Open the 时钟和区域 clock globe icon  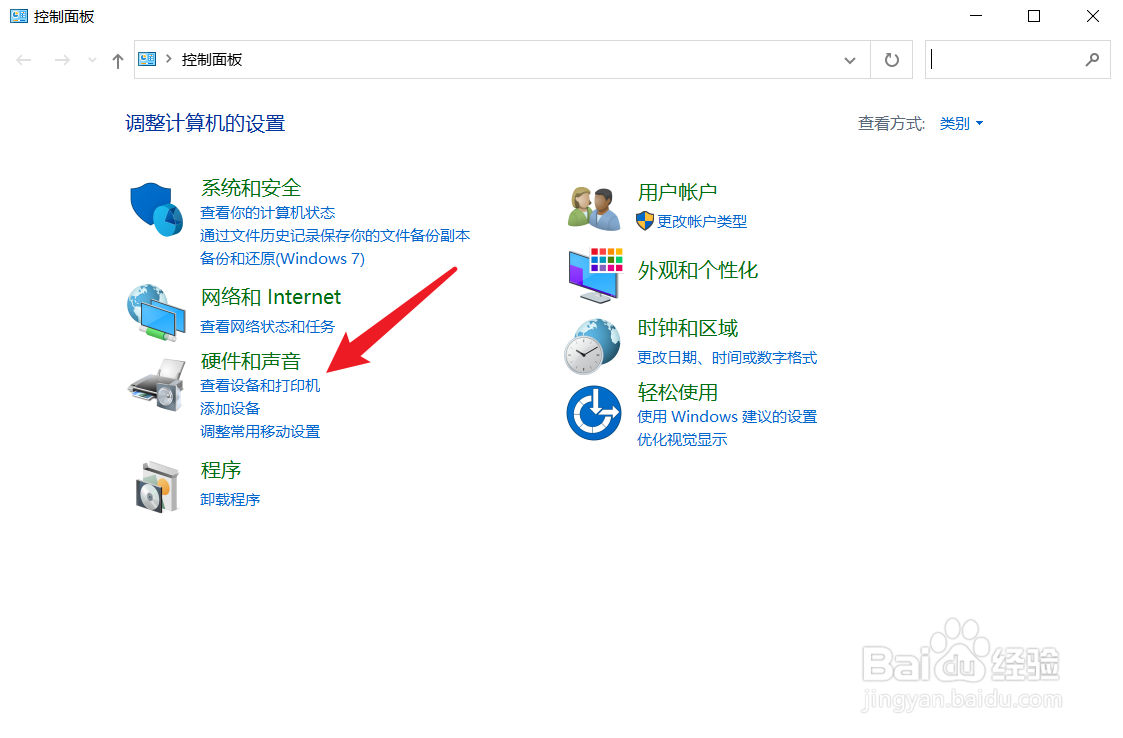pos(592,346)
